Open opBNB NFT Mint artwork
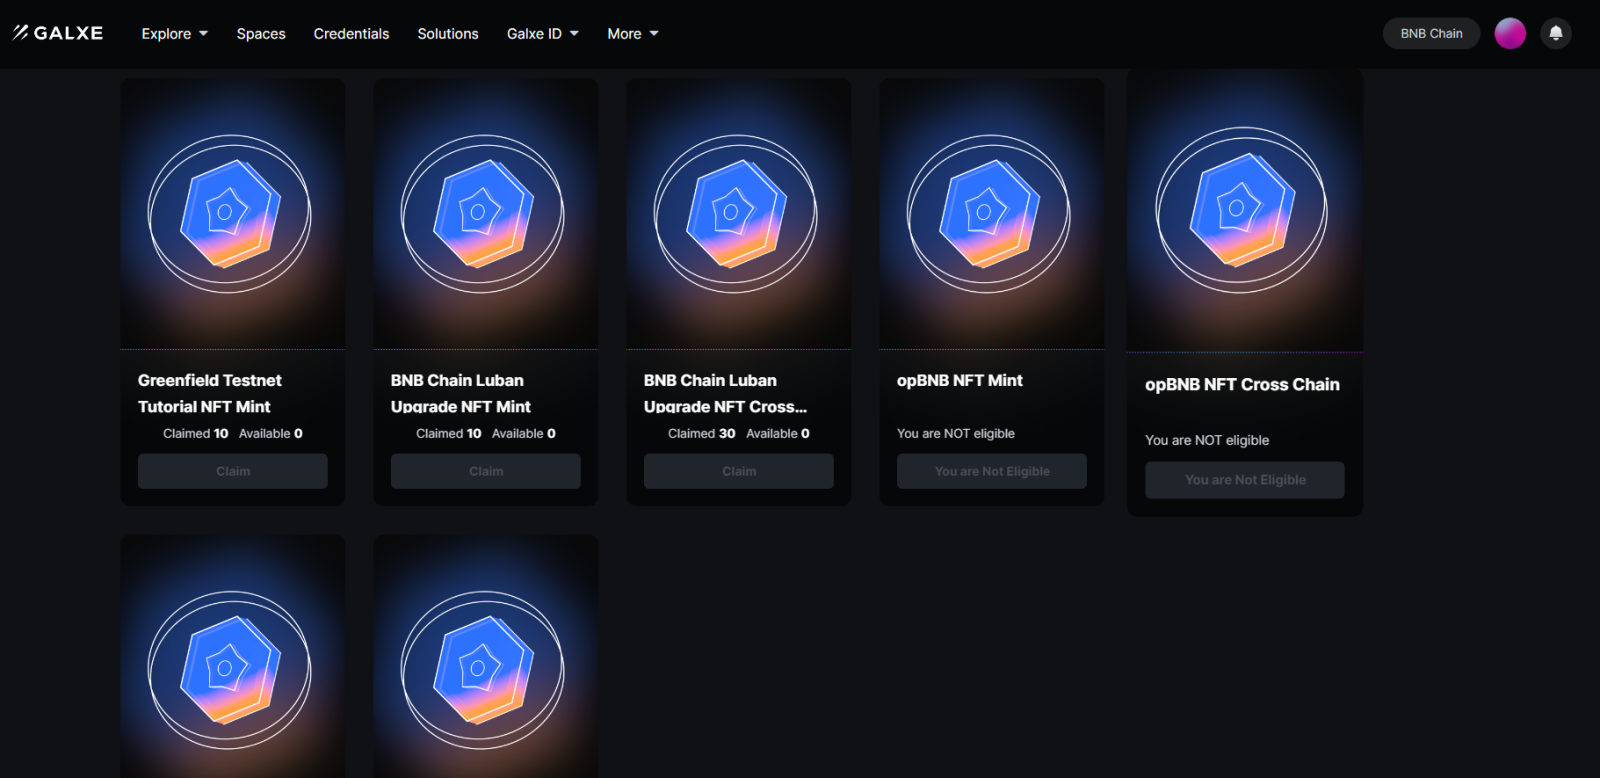The height and width of the screenshot is (778, 1600). pyautogui.click(x=992, y=214)
